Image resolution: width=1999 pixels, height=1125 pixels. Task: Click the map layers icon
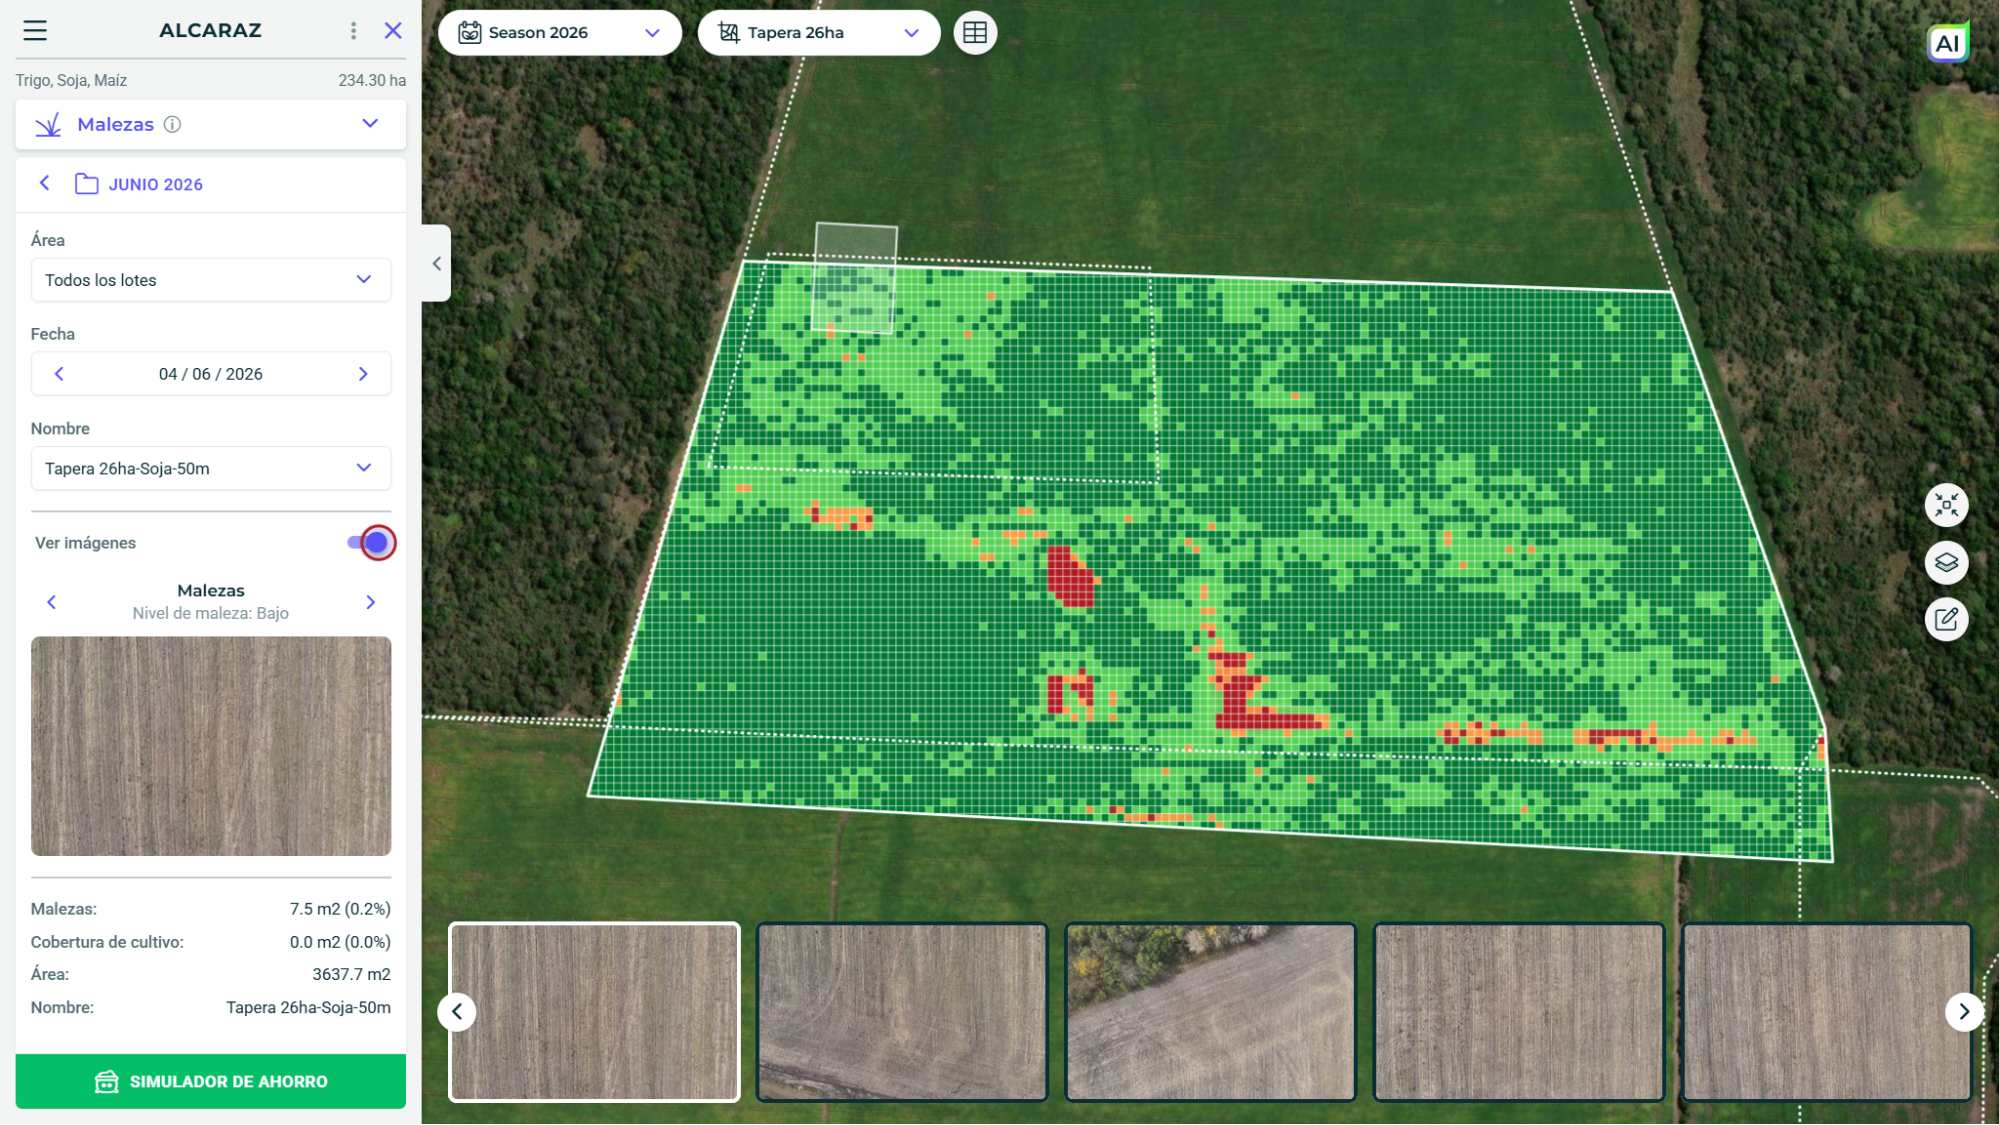click(x=1946, y=562)
